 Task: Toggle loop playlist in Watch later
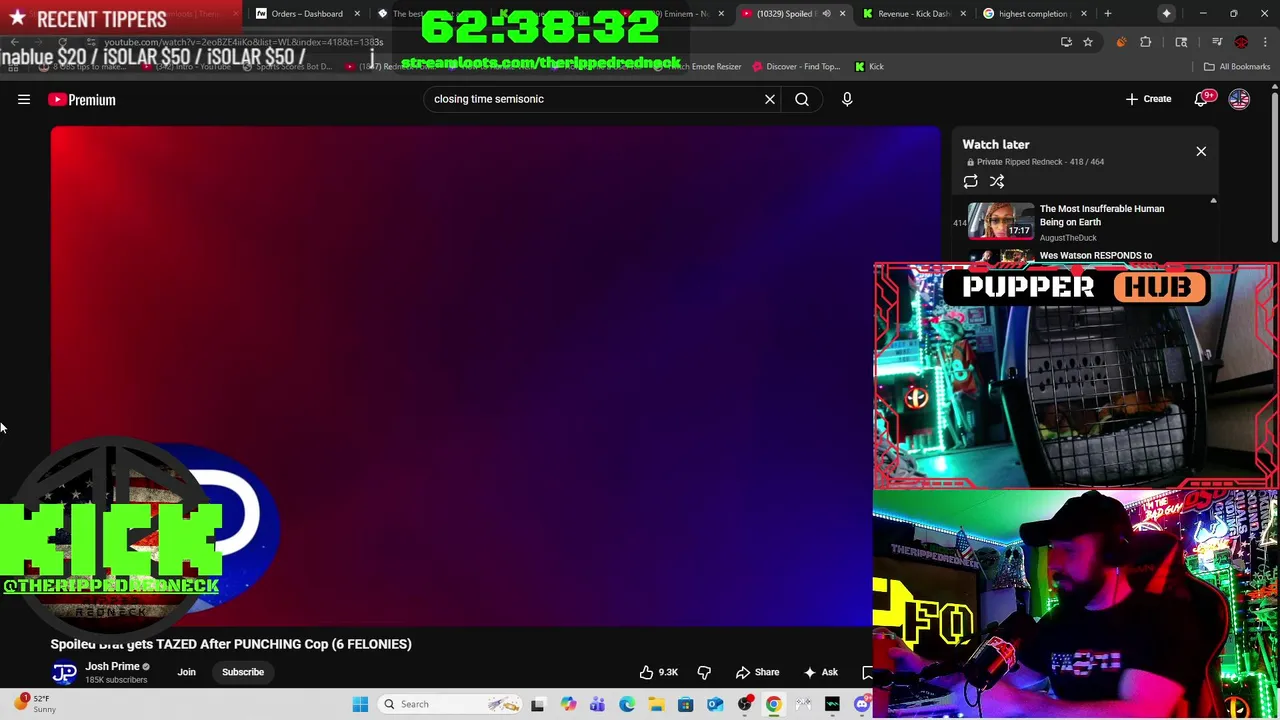pyautogui.click(x=970, y=181)
